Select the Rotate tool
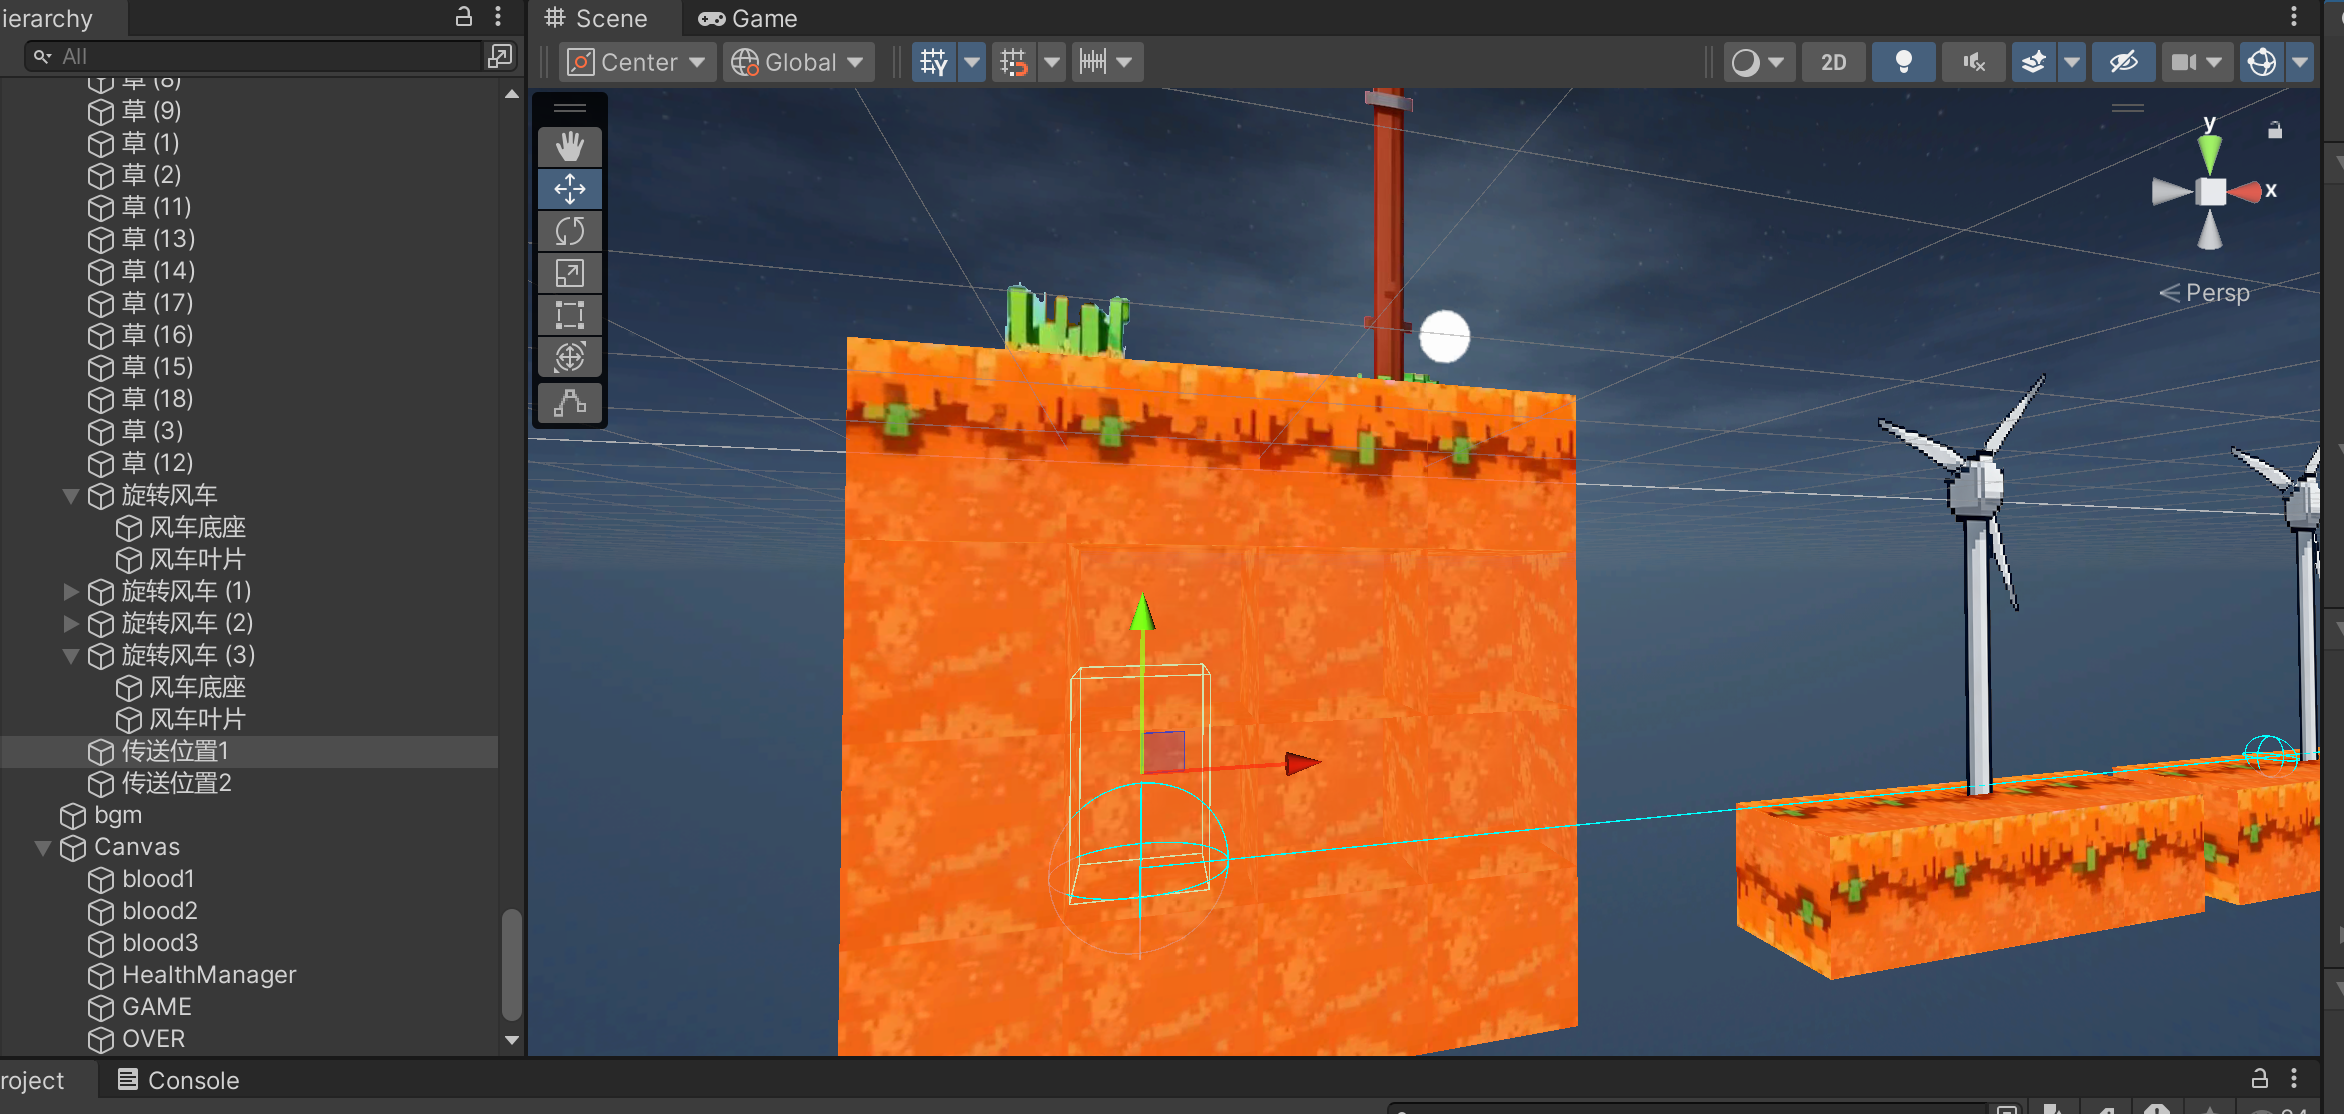This screenshot has height=1114, width=2344. (570, 231)
